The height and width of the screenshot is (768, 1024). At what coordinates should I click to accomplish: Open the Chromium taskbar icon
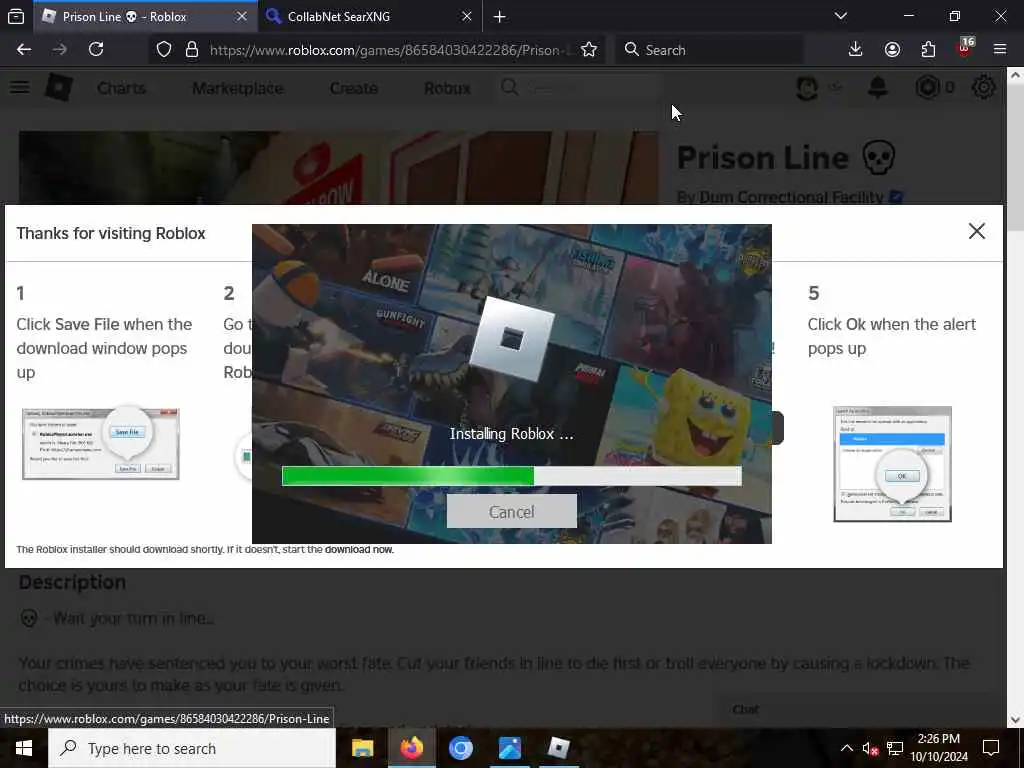[460, 748]
